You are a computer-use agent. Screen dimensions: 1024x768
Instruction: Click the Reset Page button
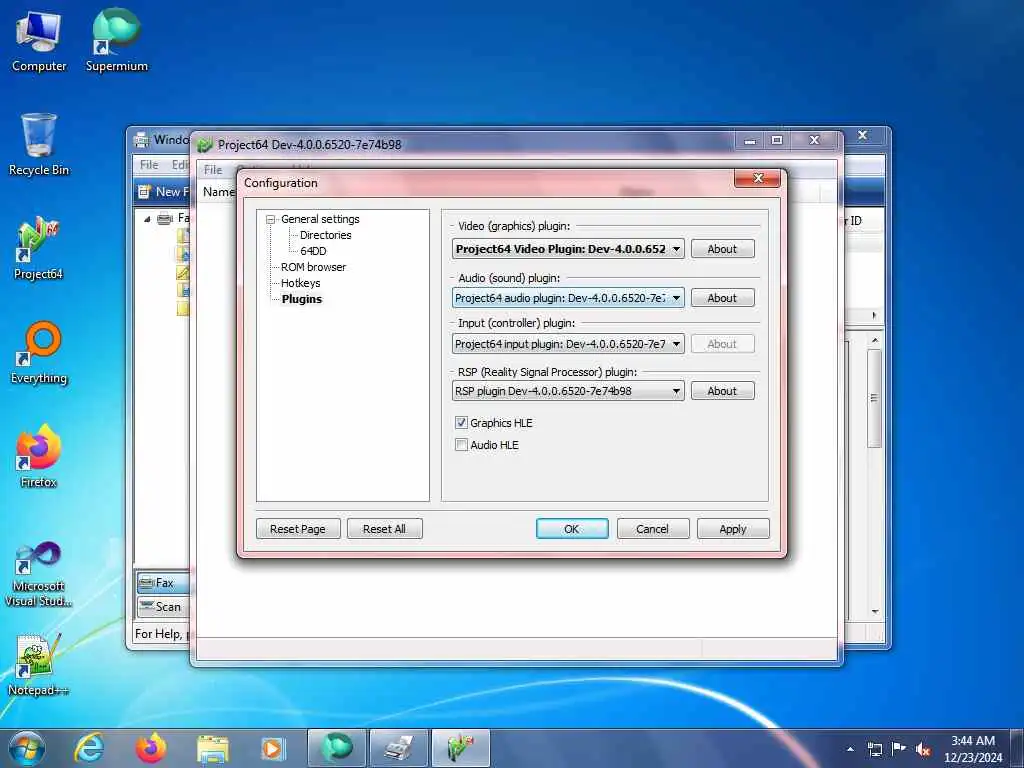[x=298, y=529]
